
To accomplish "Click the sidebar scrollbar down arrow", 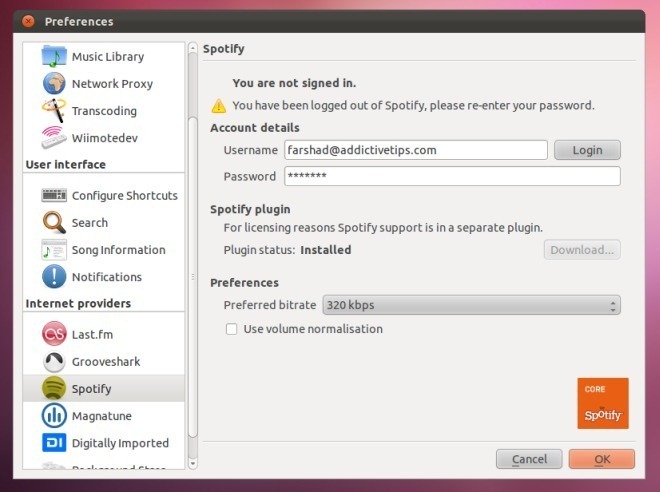I will (193, 463).
